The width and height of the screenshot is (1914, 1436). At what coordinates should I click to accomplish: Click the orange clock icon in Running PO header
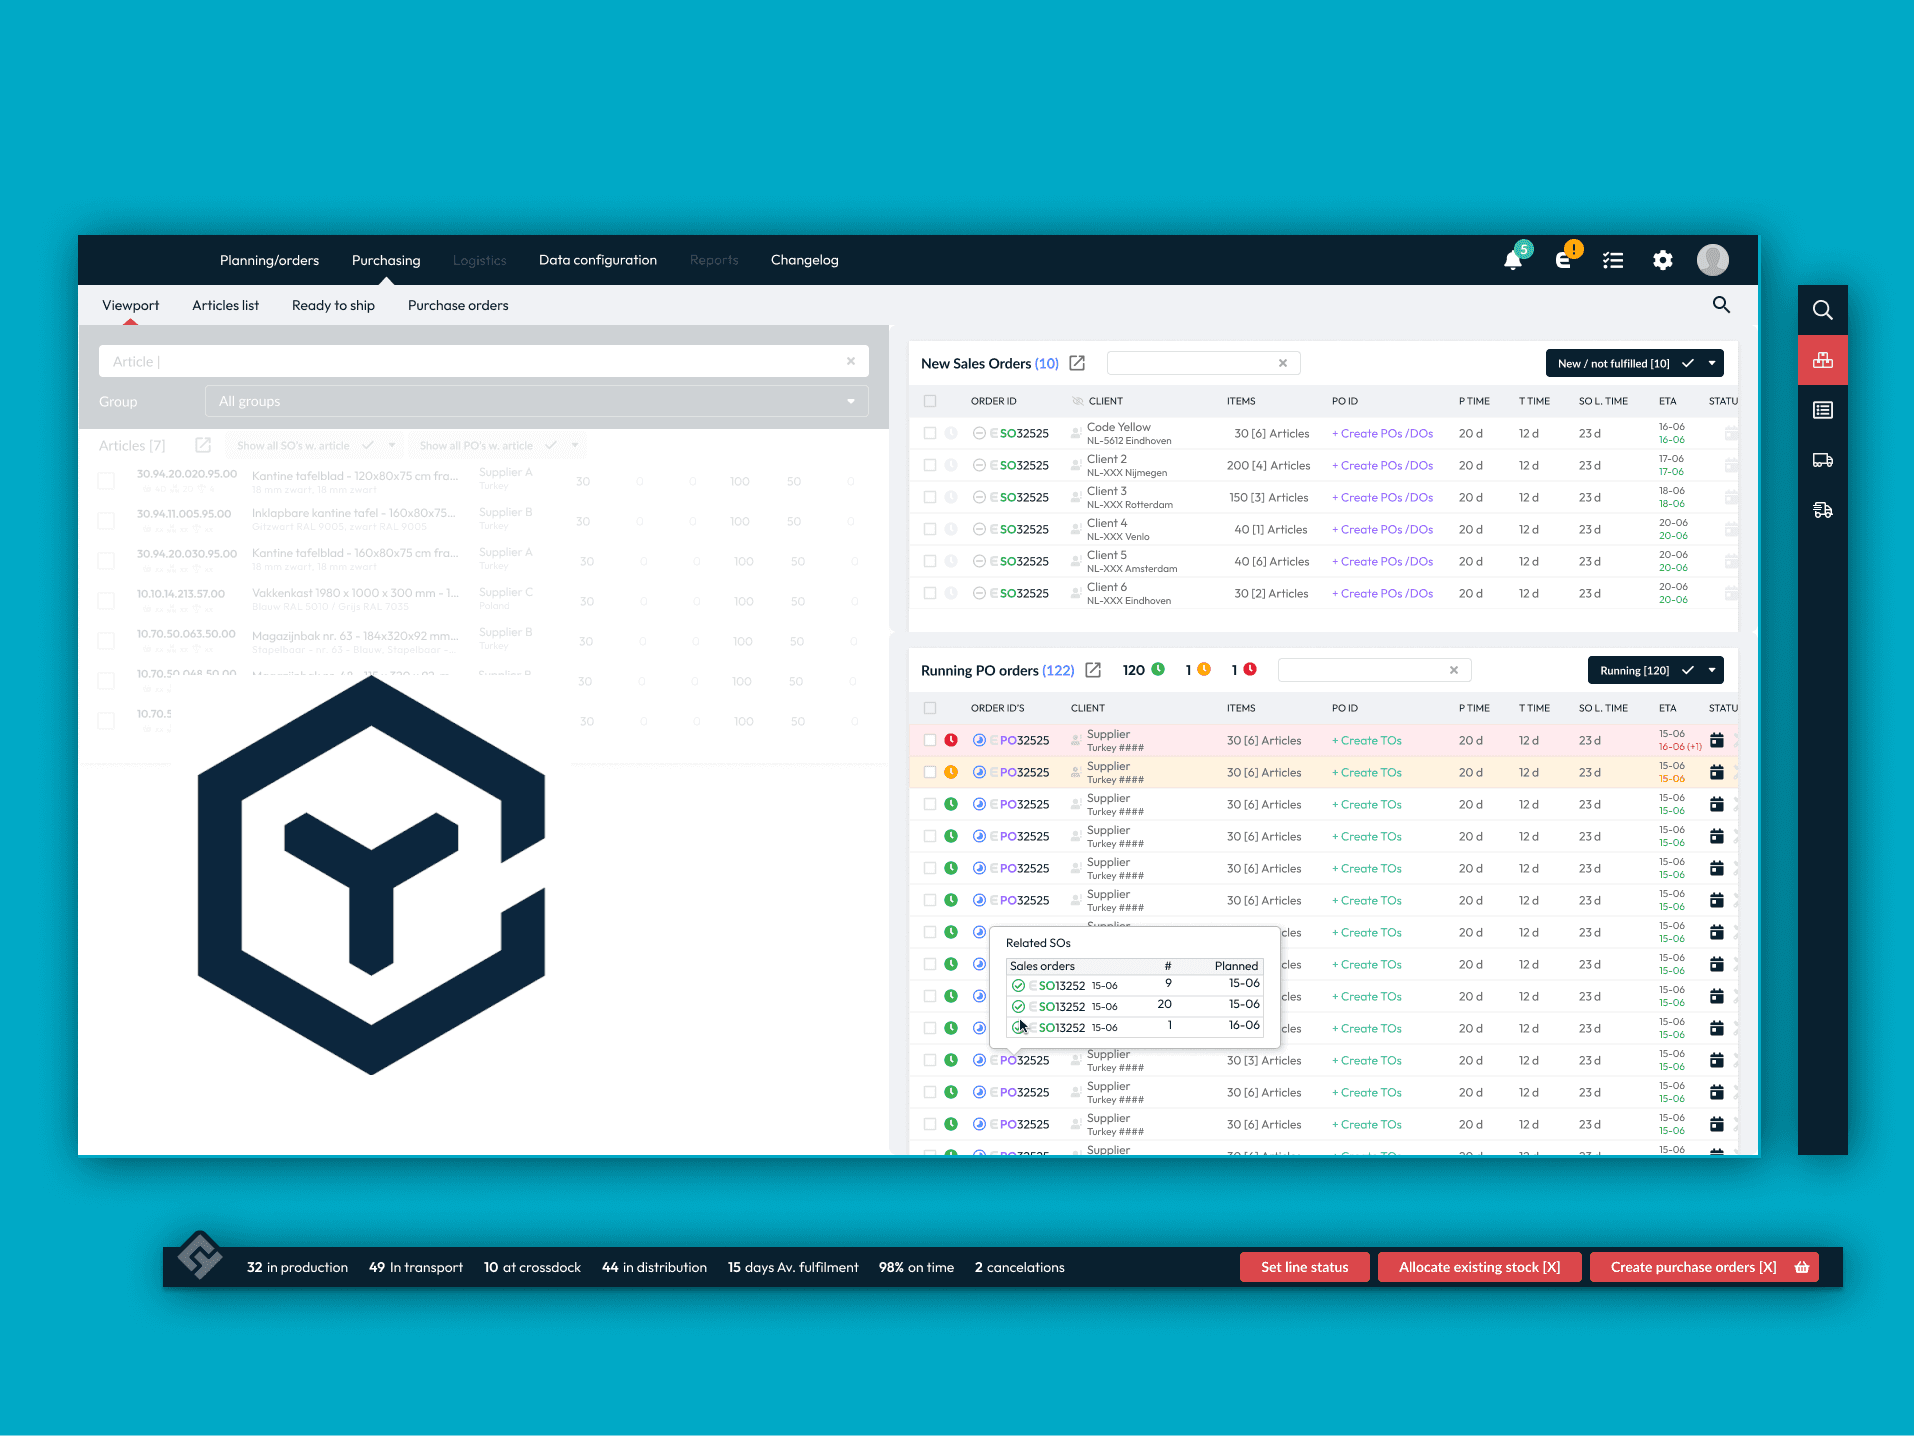pos(1204,669)
